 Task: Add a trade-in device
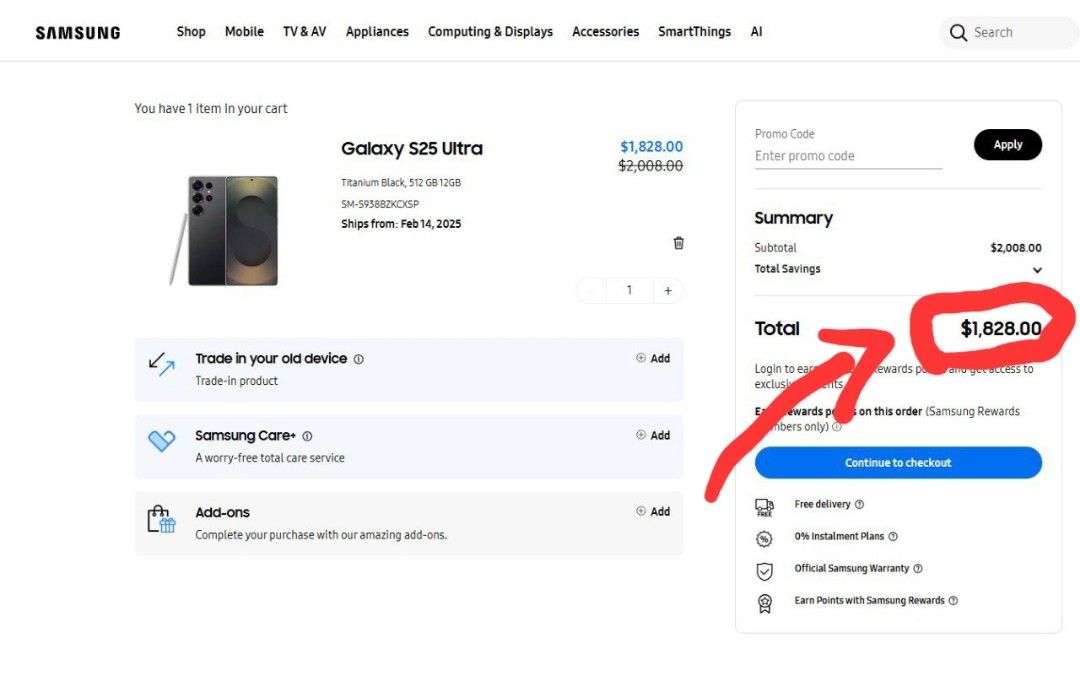(x=653, y=358)
